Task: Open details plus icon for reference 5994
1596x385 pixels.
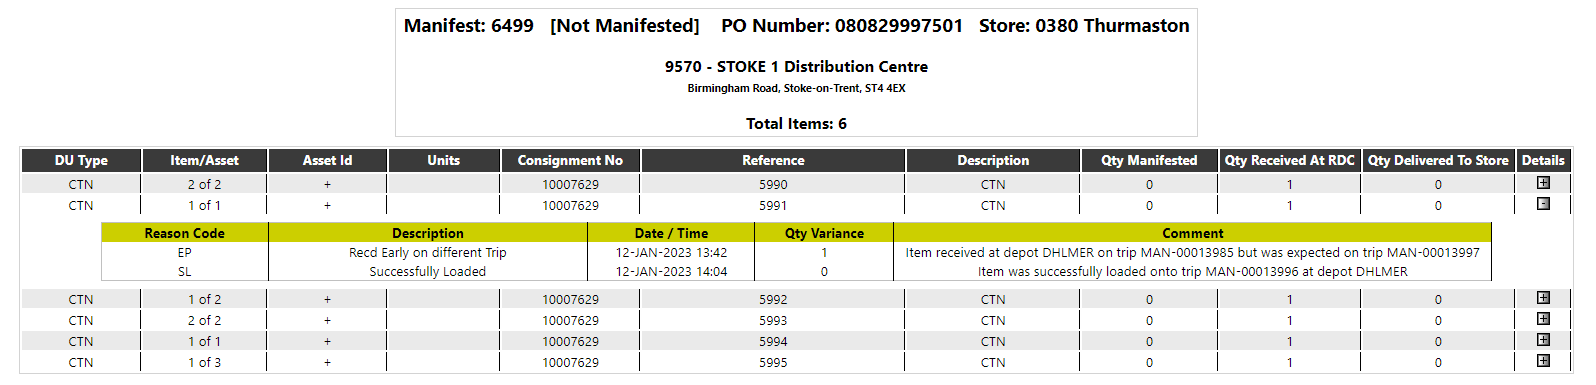Action: tap(1543, 340)
